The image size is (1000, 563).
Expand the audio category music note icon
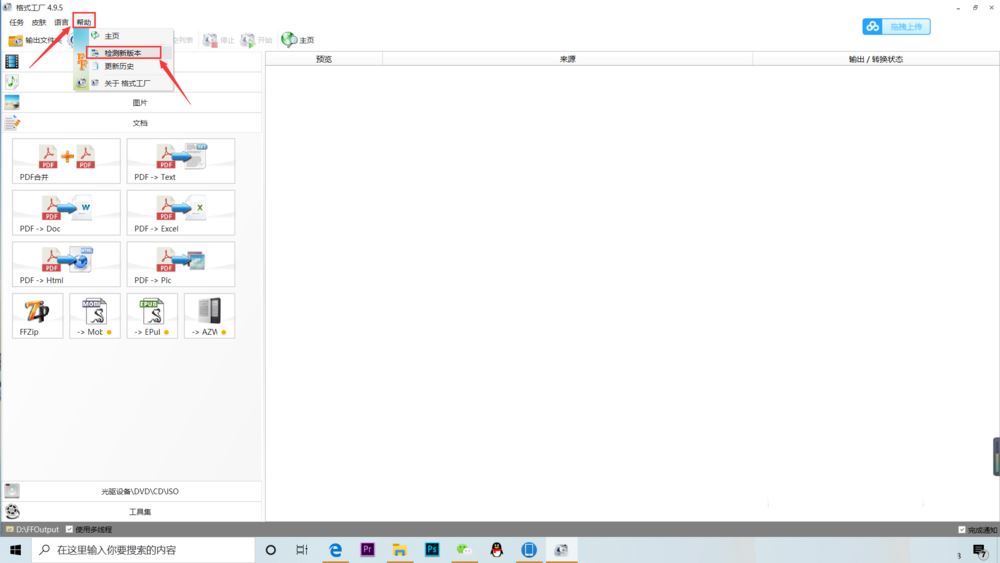(11, 82)
